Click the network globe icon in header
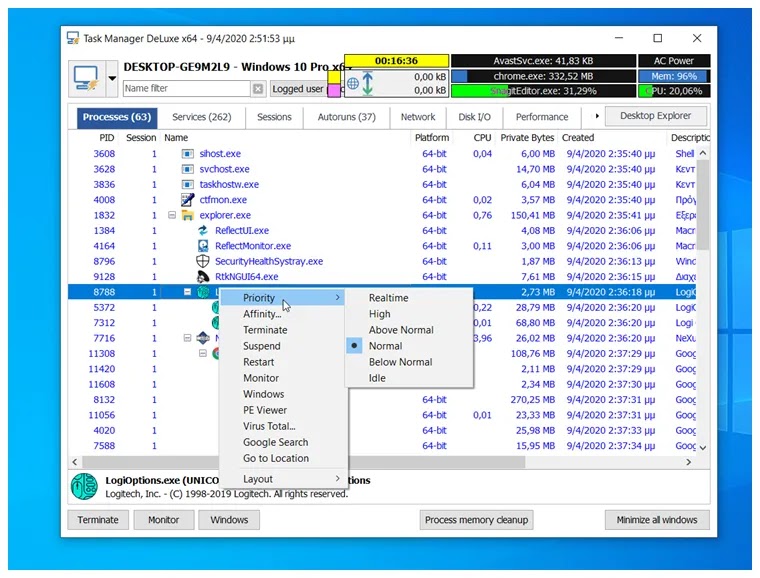Image resolution: width=760 pixels, height=578 pixels. pos(353,84)
